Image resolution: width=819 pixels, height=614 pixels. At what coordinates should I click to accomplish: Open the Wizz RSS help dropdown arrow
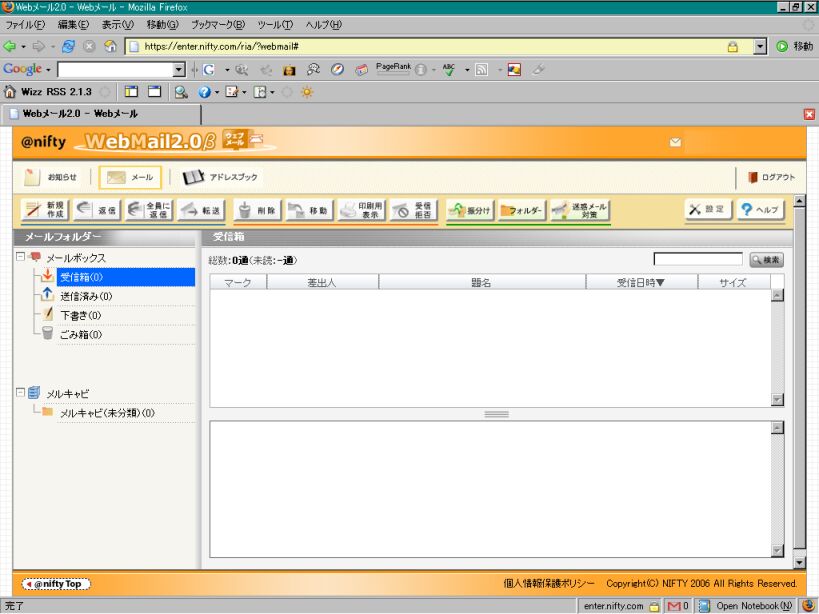point(217,92)
